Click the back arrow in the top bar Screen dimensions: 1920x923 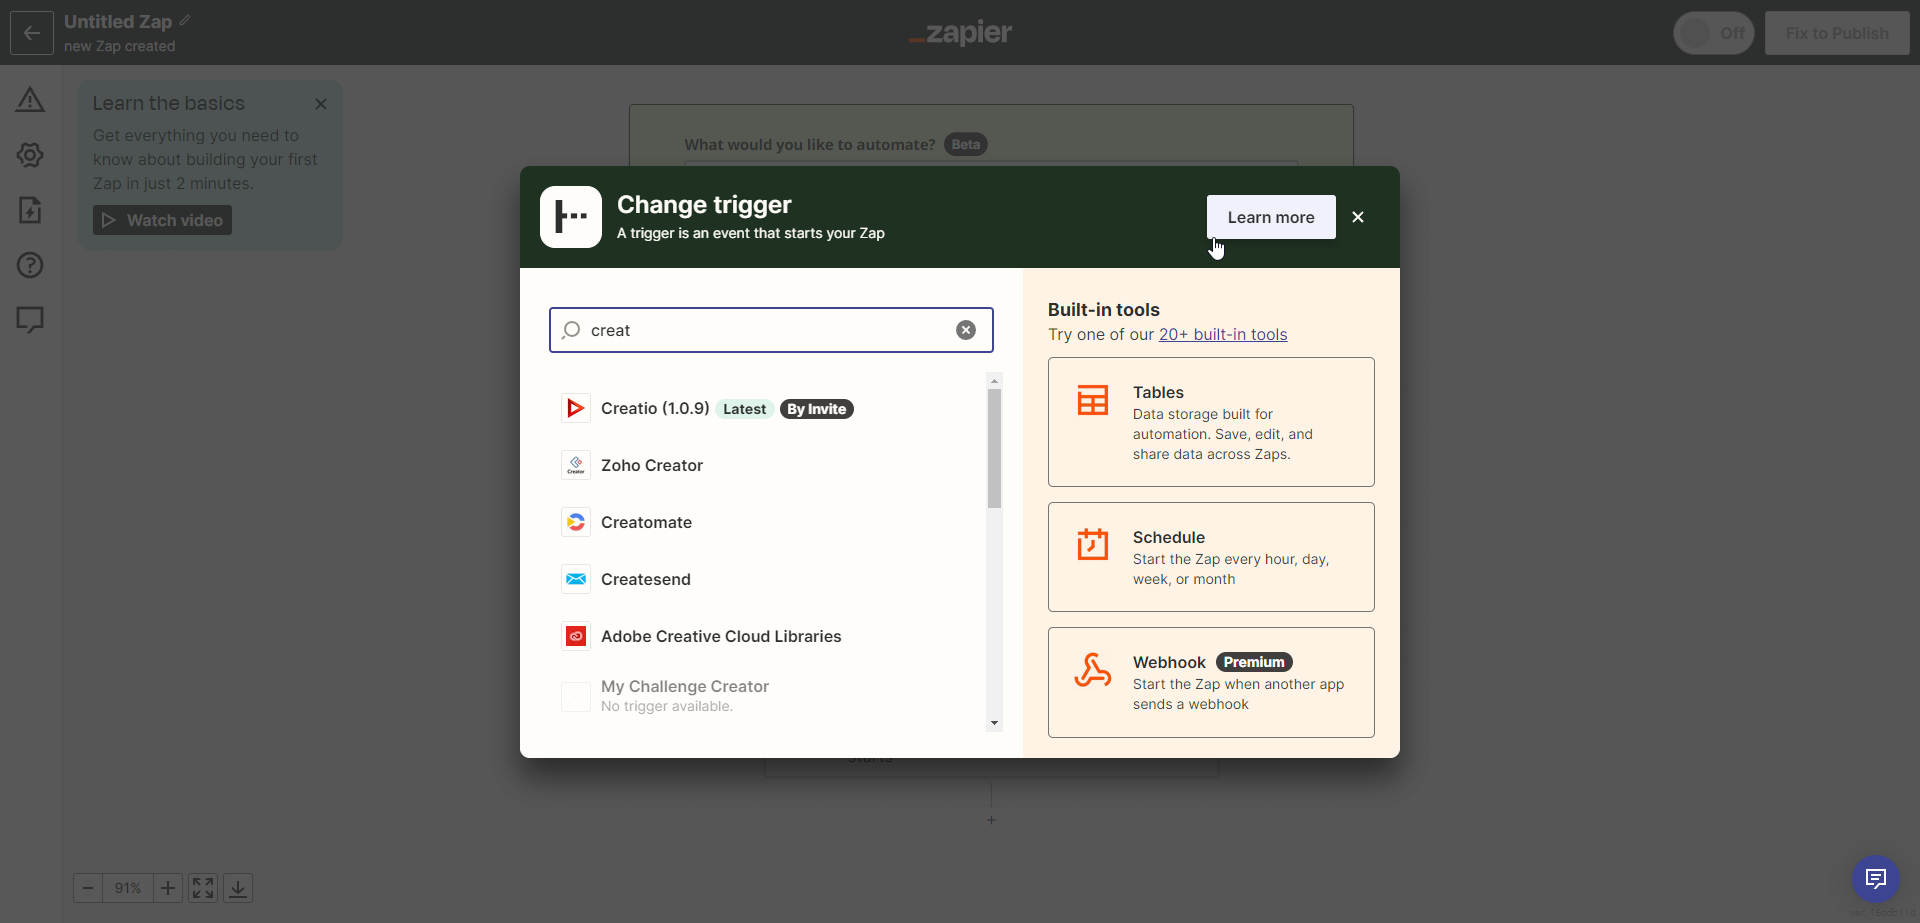[32, 33]
